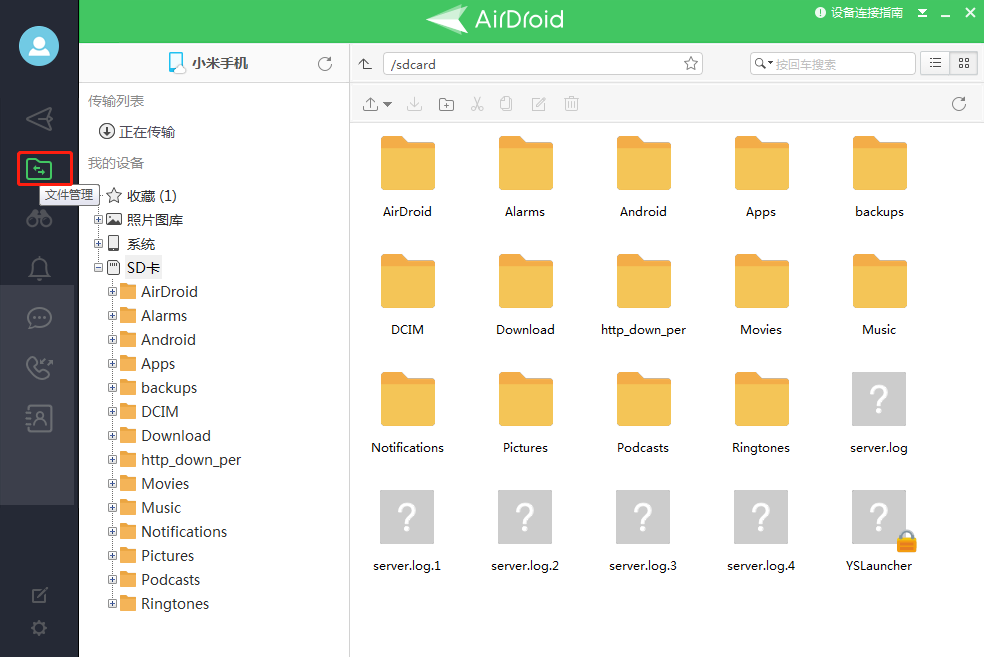Image resolution: width=984 pixels, height=657 pixels.
Task: Click the delete trash icon
Action: pyautogui.click(x=571, y=104)
